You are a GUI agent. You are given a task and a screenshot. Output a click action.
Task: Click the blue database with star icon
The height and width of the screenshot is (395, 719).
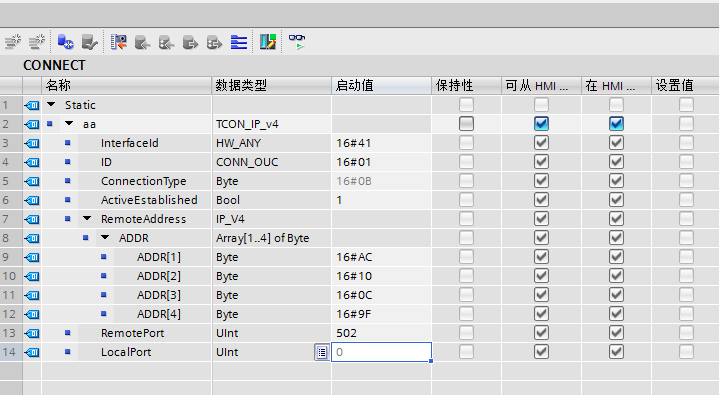point(65,42)
